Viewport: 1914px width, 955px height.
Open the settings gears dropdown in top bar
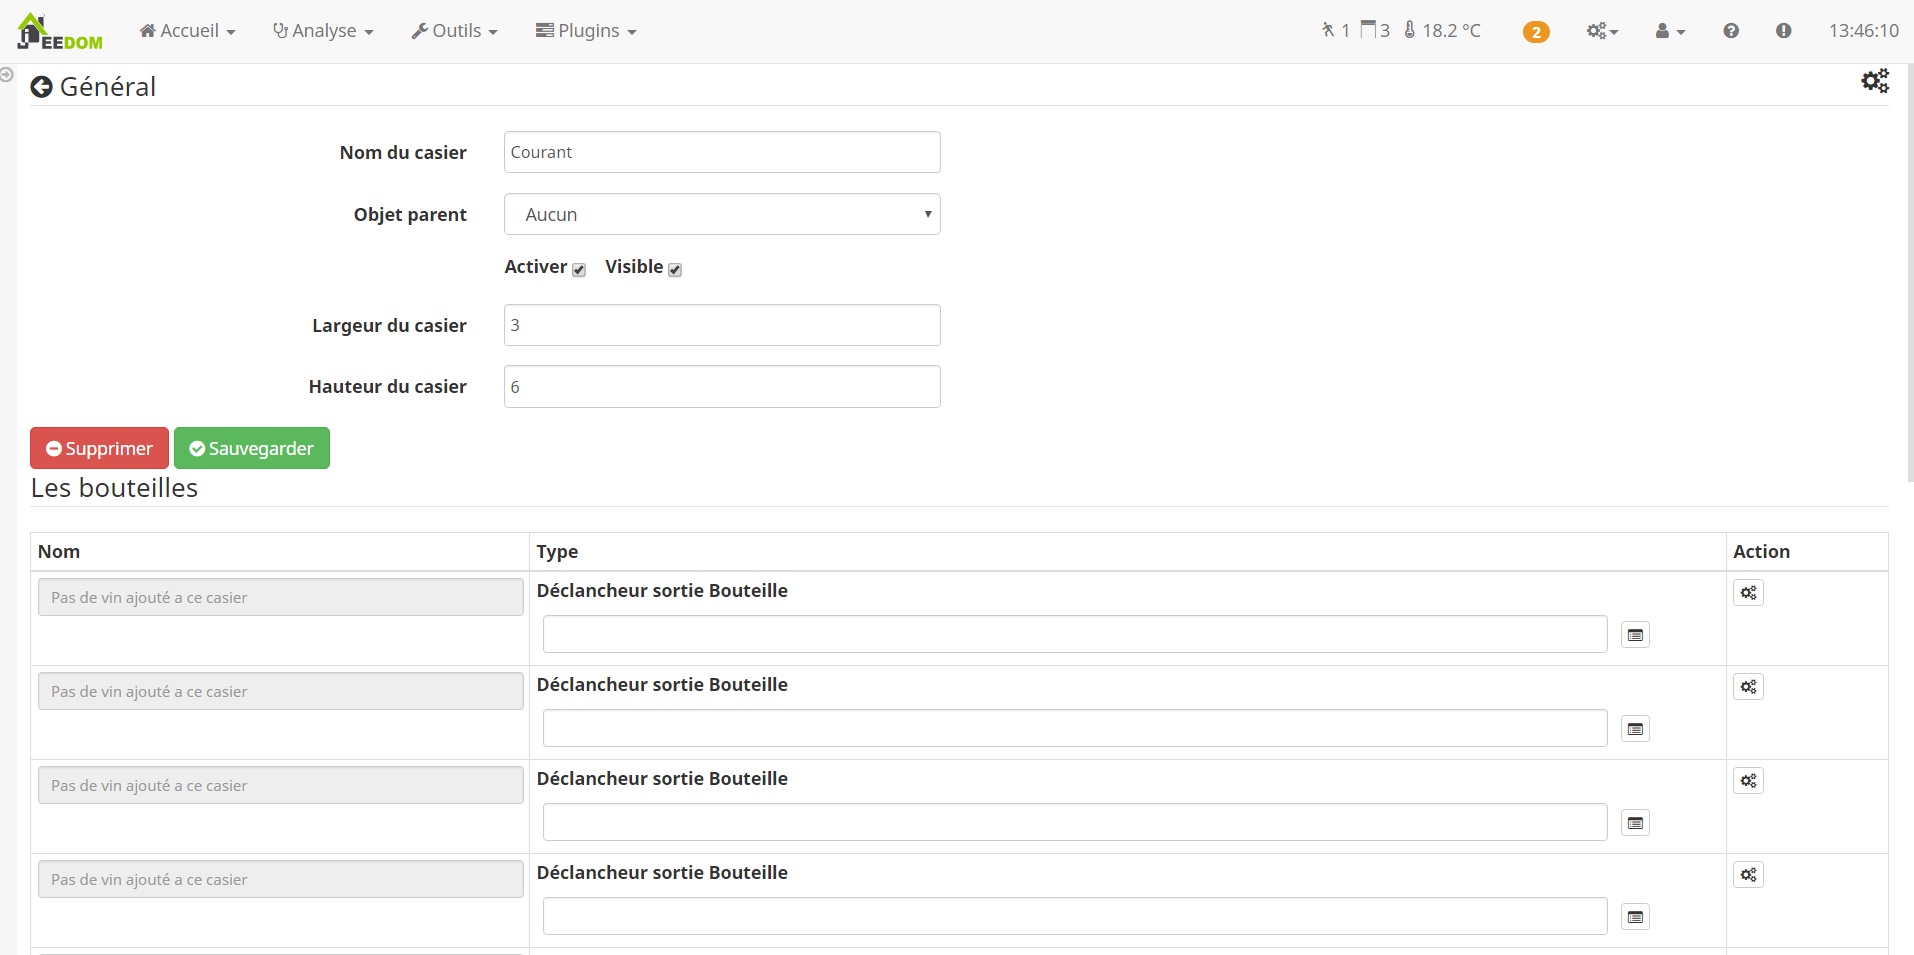click(1602, 31)
